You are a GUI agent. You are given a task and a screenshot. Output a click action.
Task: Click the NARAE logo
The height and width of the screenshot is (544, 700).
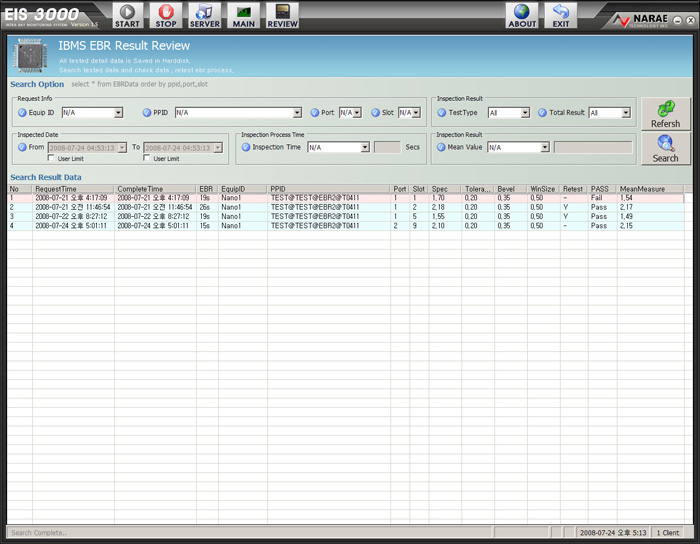coord(640,20)
